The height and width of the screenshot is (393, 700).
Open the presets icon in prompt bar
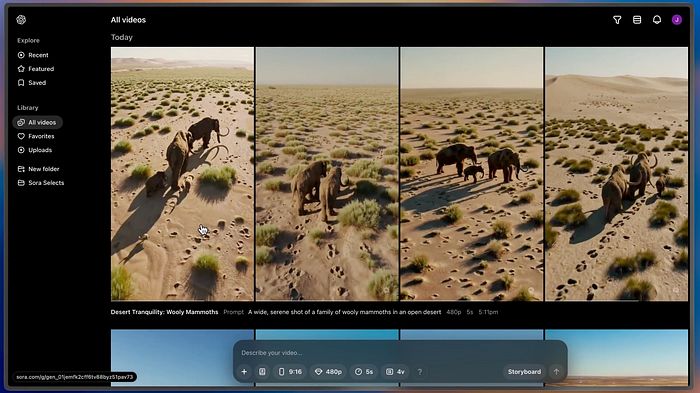point(262,372)
